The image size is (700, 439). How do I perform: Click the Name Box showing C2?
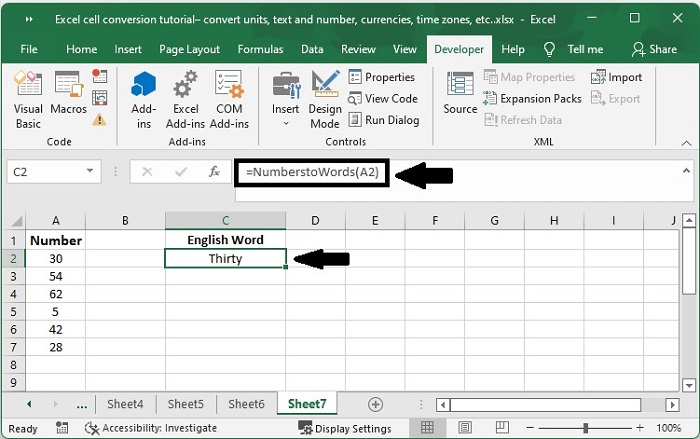[45, 172]
